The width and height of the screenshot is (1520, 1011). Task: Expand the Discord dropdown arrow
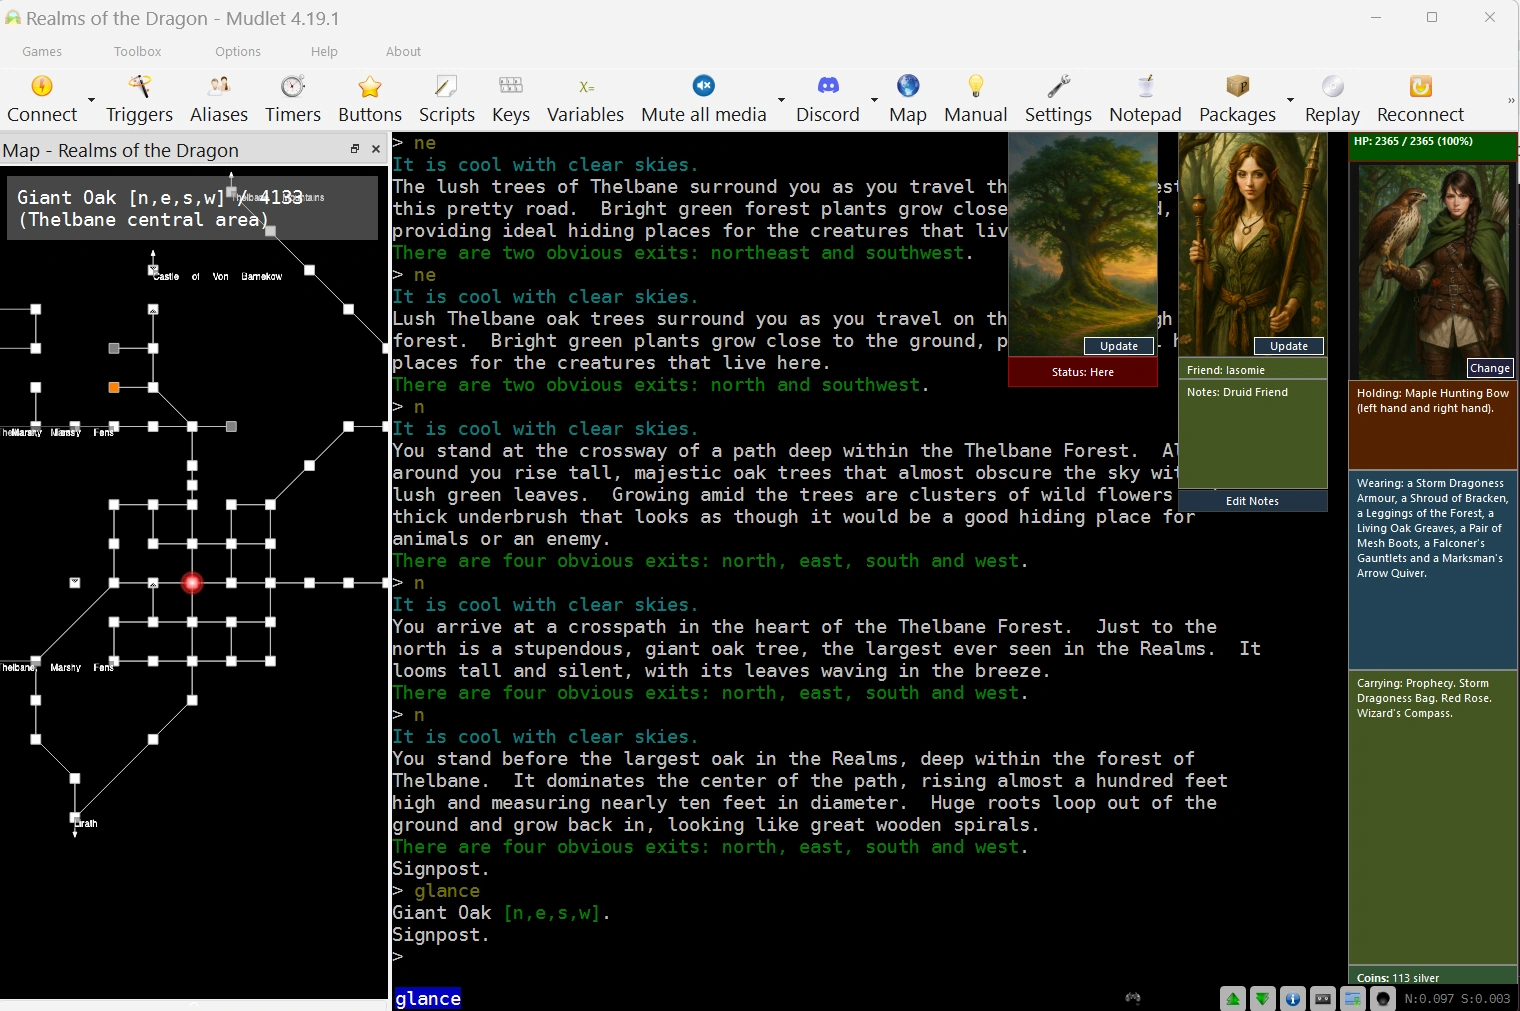tap(874, 100)
